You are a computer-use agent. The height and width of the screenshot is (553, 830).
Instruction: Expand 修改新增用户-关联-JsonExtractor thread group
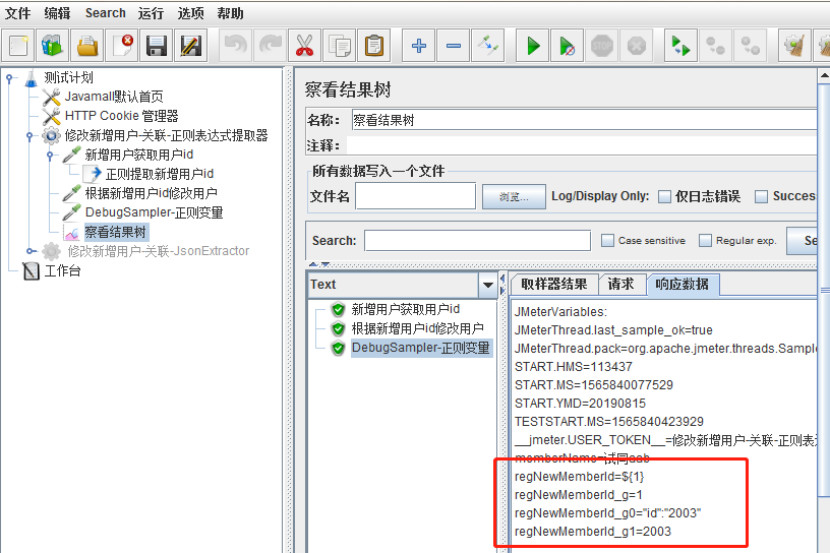point(31,251)
